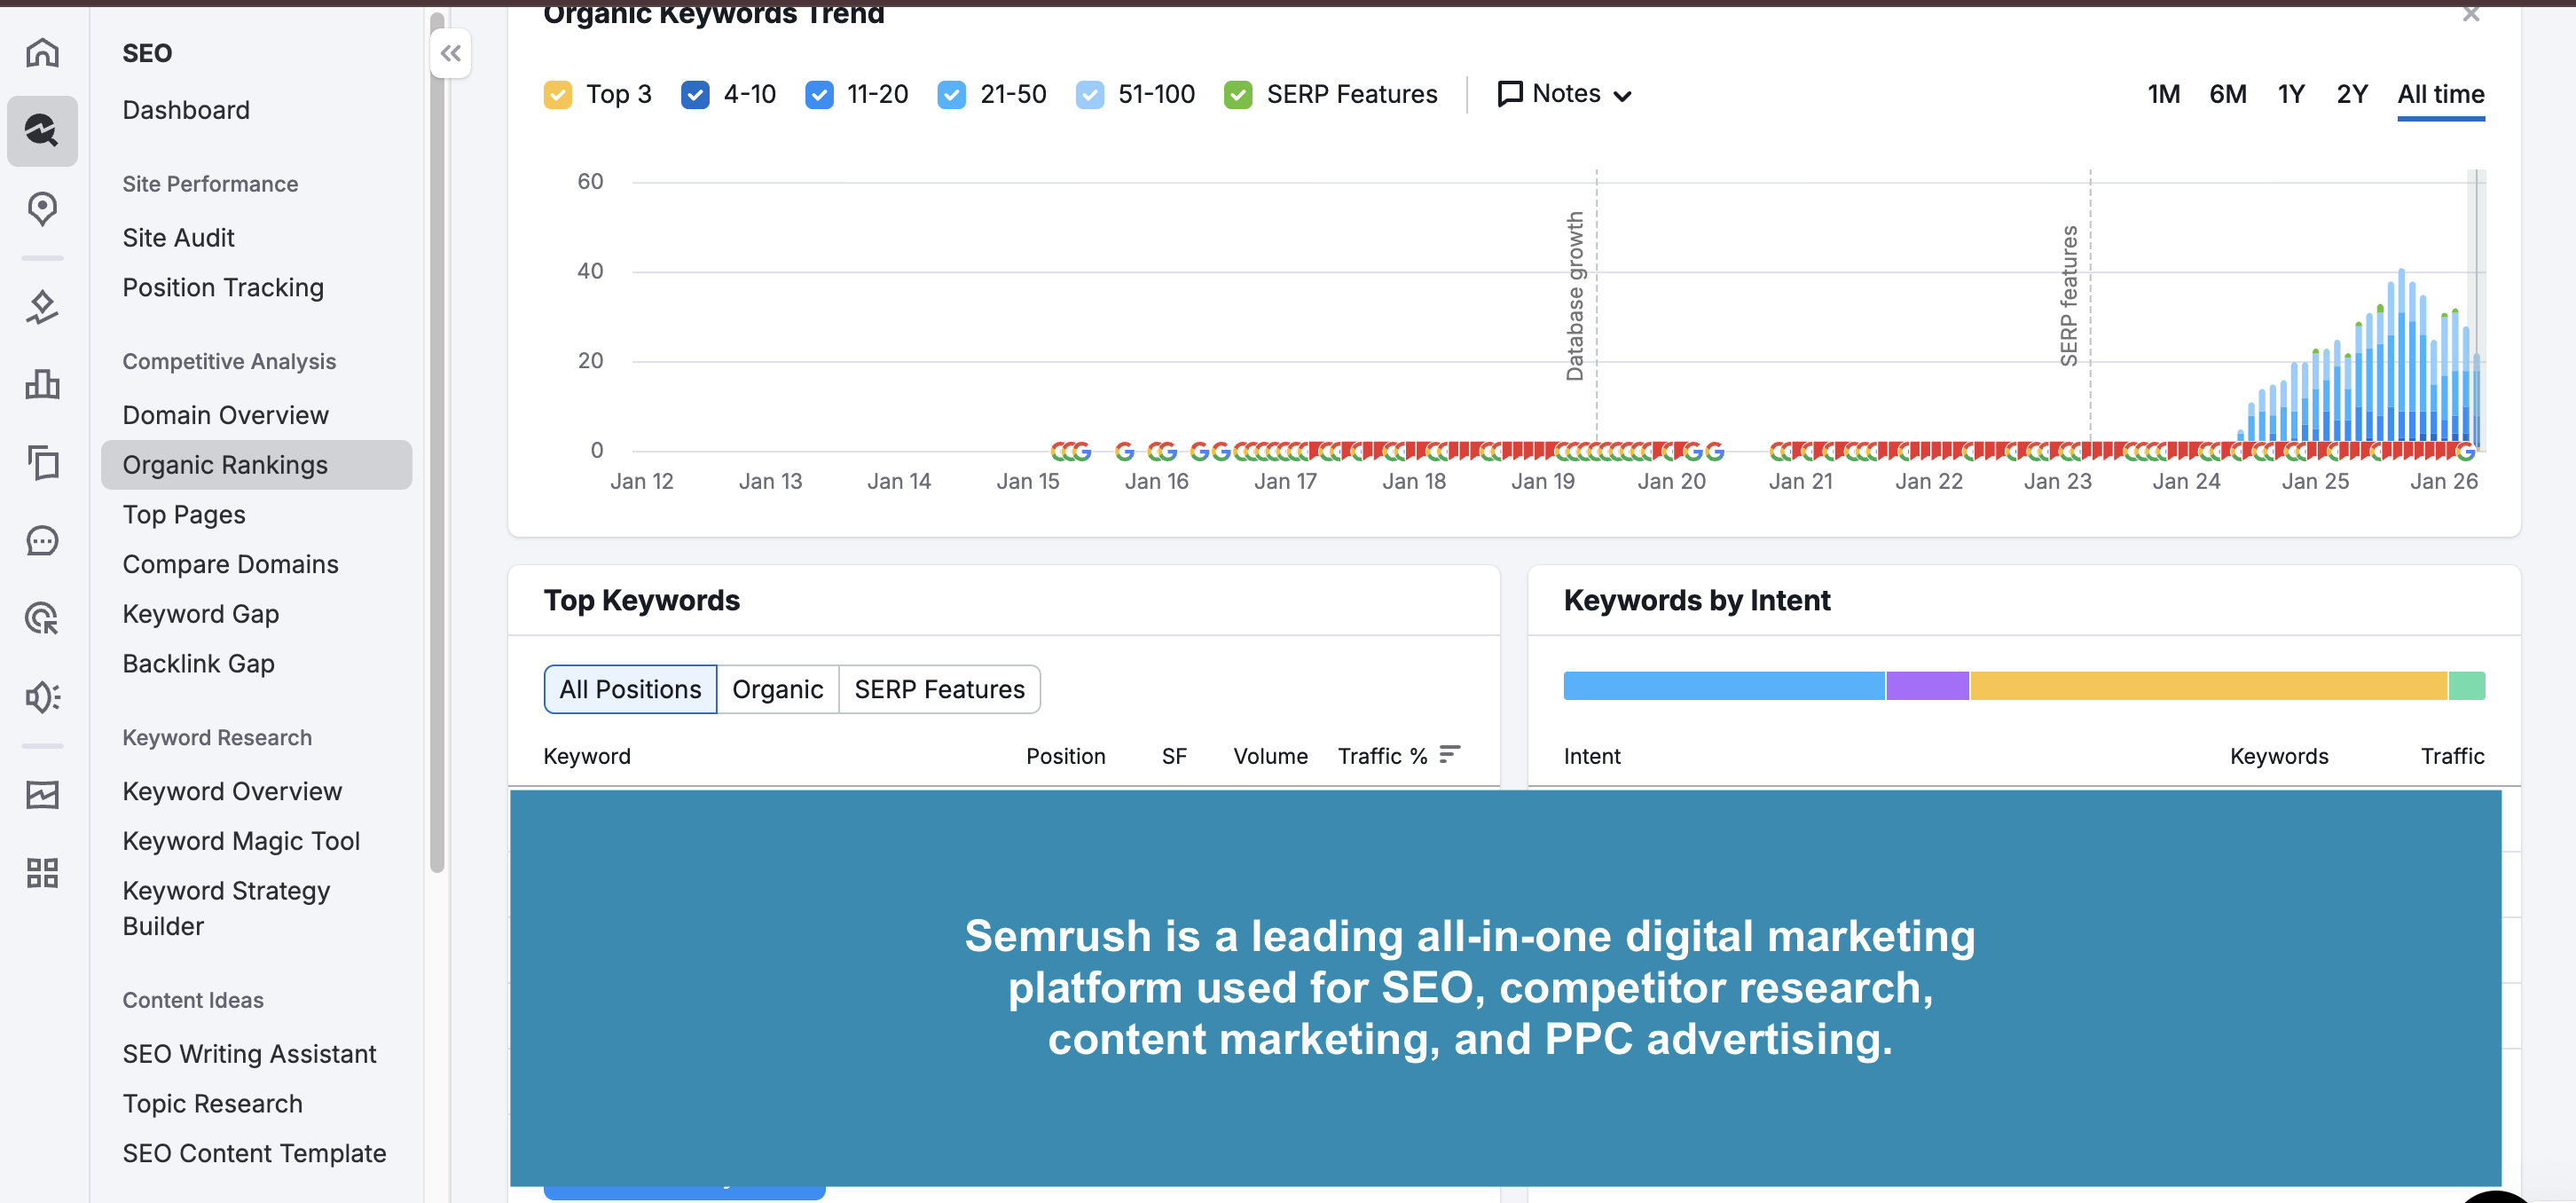Image resolution: width=2576 pixels, height=1203 pixels.
Task: Select the SERP Features tab
Action: [939, 689]
